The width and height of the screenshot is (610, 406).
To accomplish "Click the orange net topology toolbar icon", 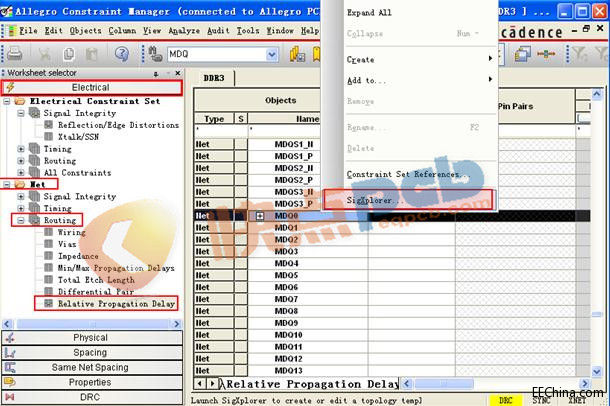I will point(546,54).
